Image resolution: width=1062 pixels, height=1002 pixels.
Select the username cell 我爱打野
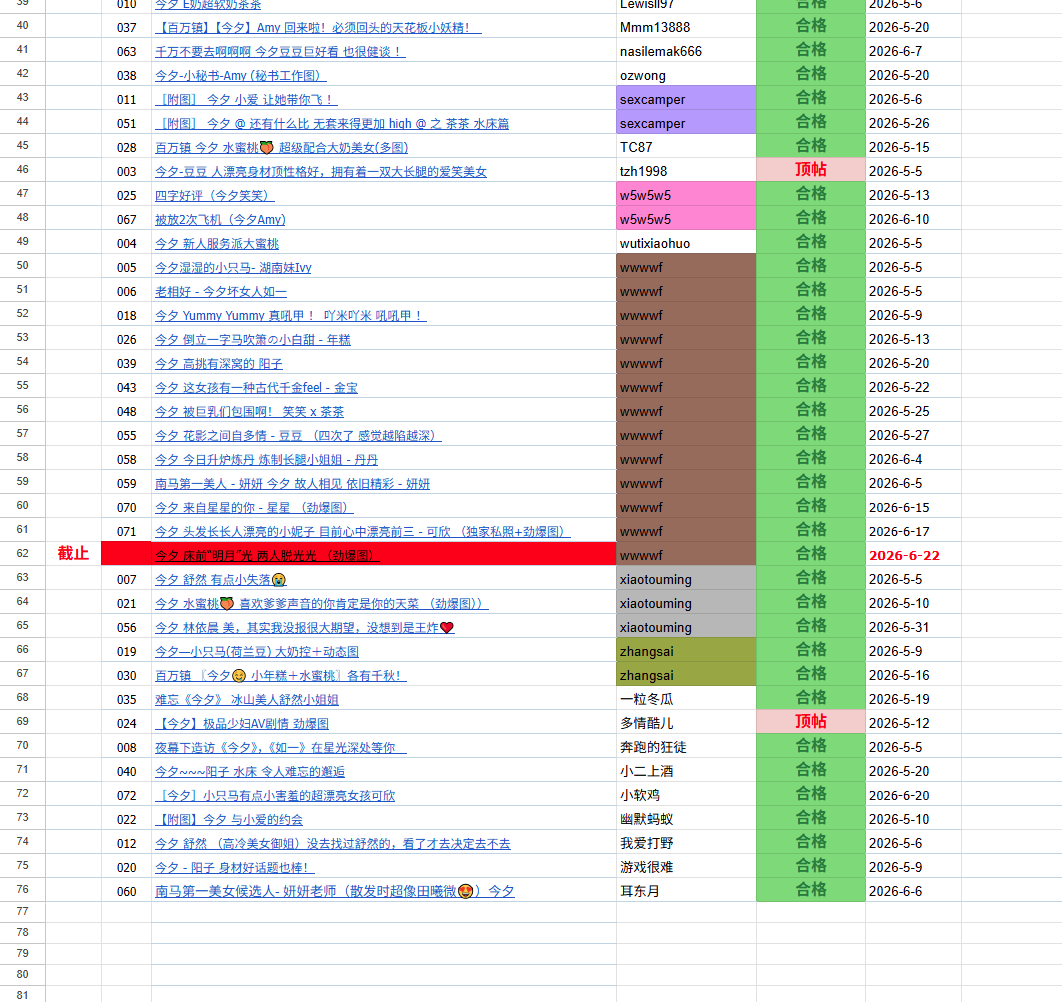[686, 843]
